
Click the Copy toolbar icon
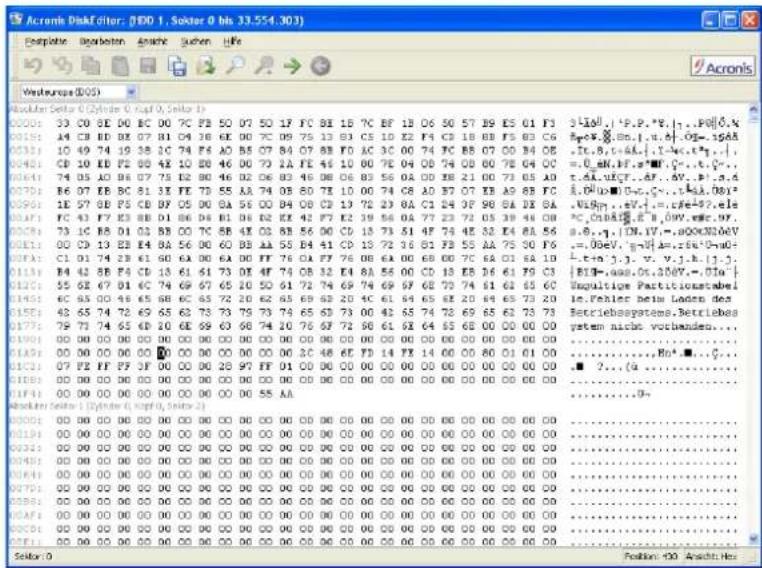[x=91, y=66]
